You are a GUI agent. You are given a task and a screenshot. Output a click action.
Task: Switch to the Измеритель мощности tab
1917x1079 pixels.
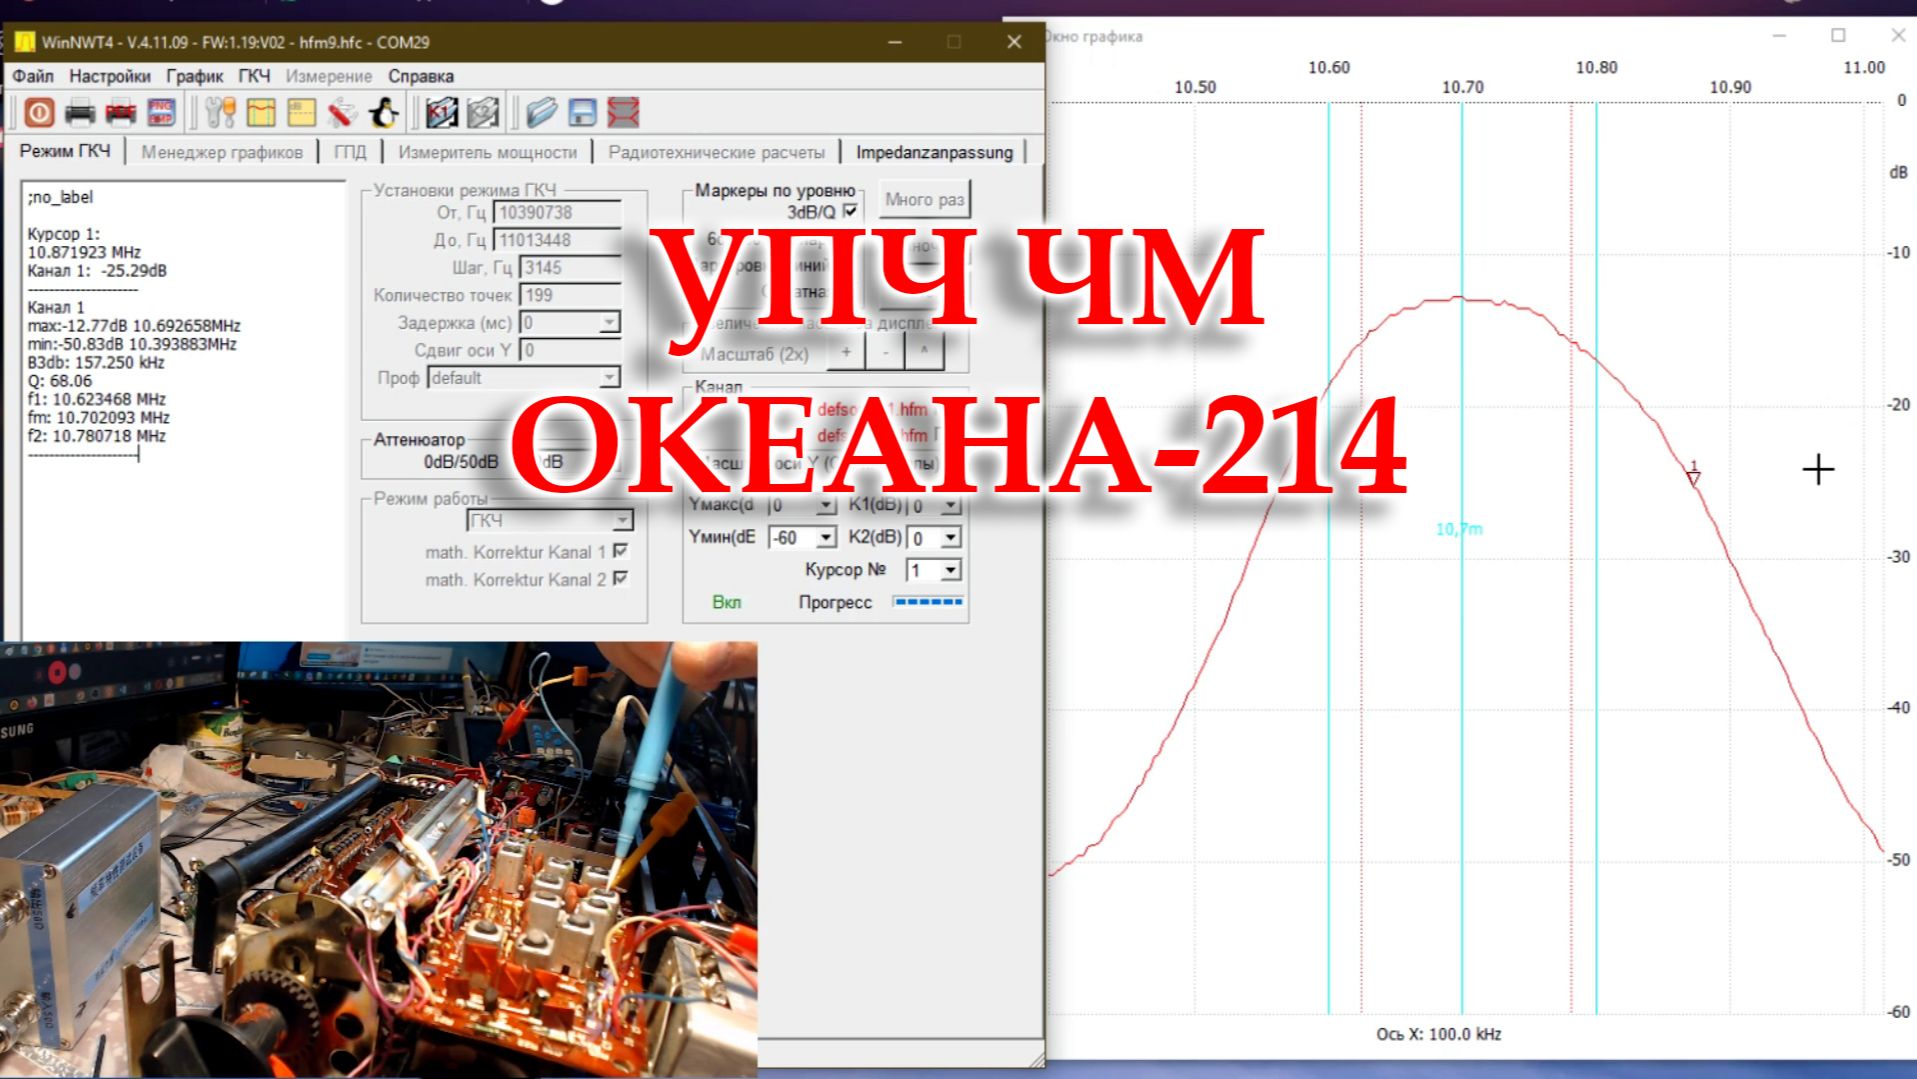click(488, 152)
